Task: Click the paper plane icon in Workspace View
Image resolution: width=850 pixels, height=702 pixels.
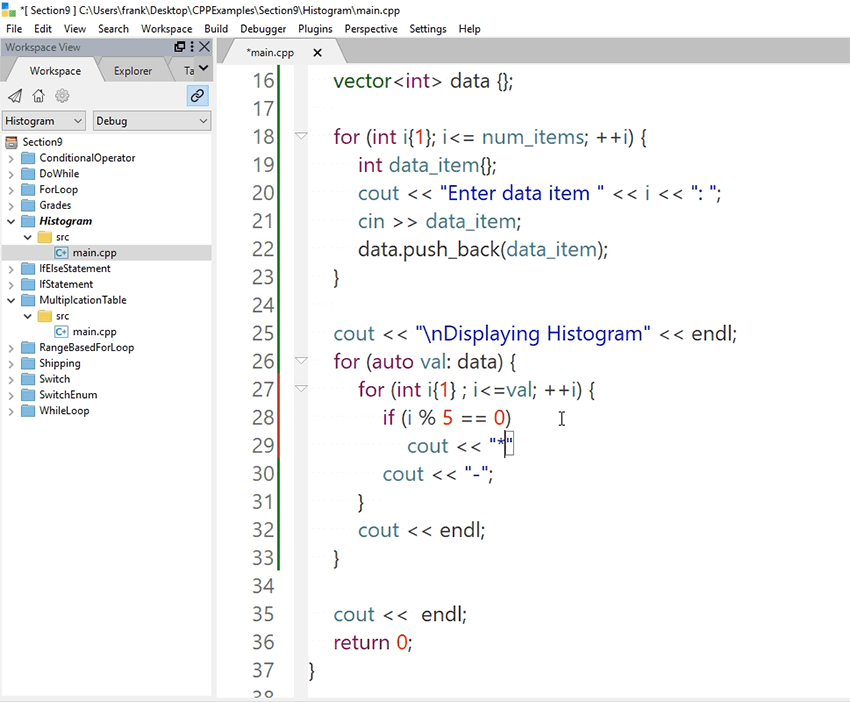Action: click(x=14, y=96)
